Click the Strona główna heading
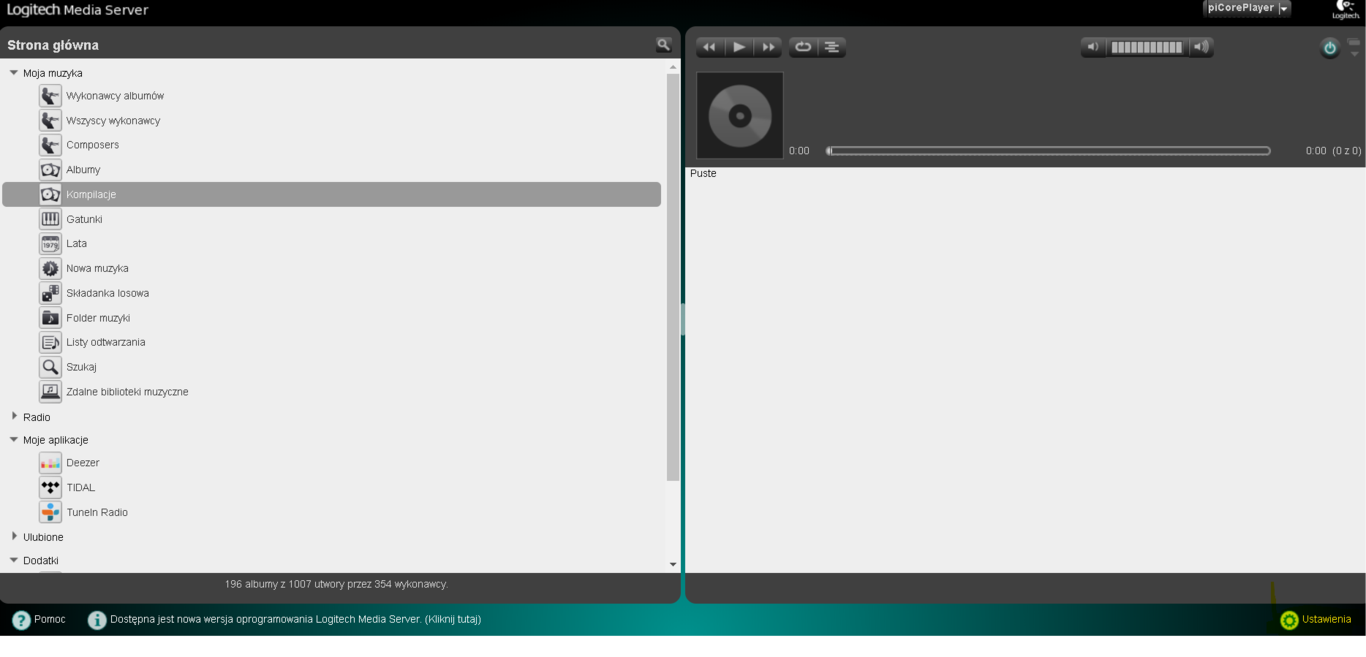This screenshot has width=1366, height=657. (53, 45)
